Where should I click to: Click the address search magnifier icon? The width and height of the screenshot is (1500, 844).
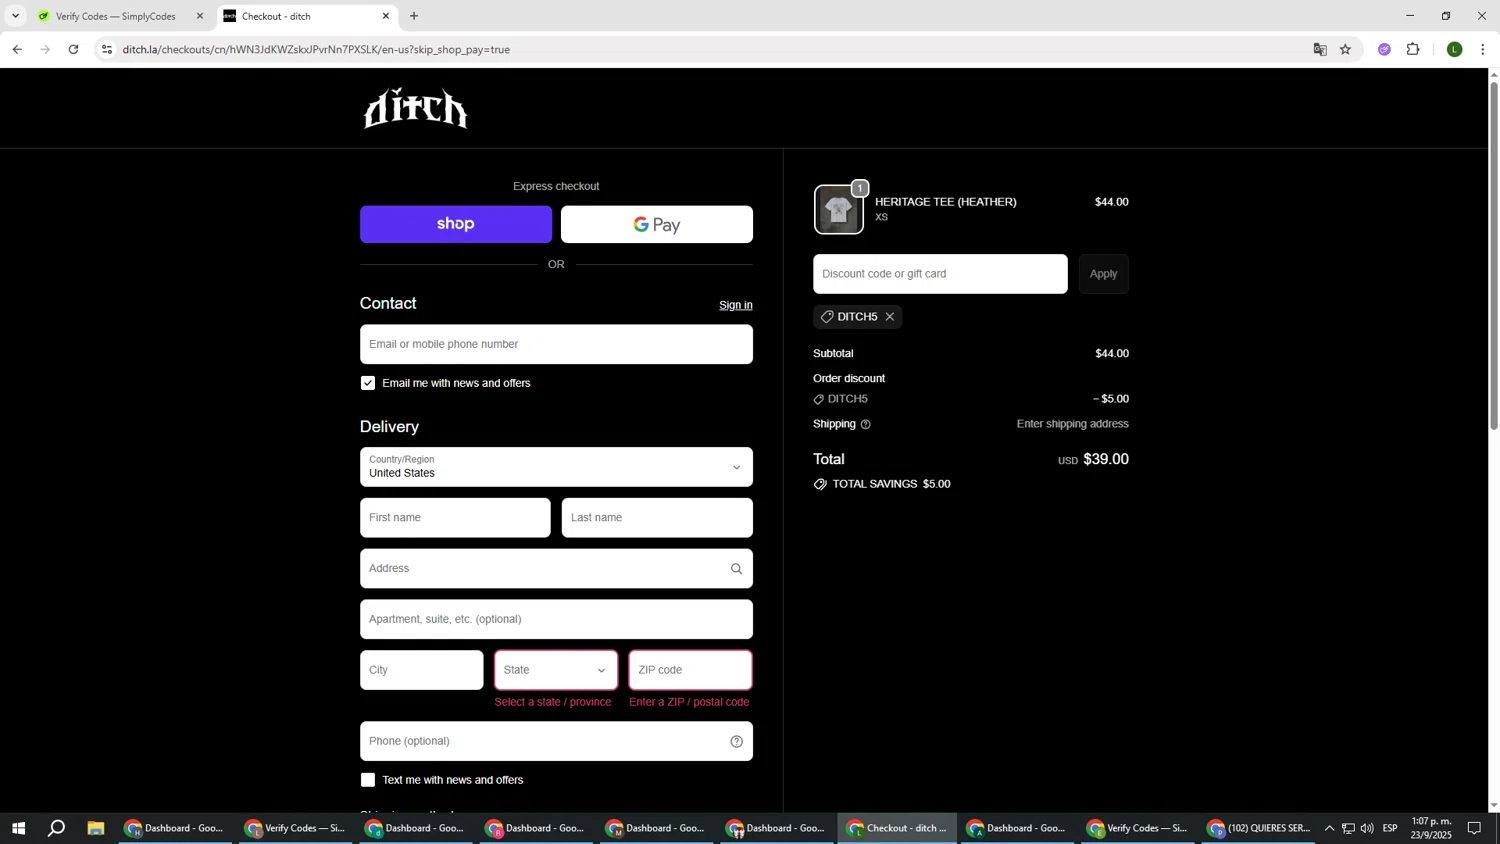click(736, 569)
